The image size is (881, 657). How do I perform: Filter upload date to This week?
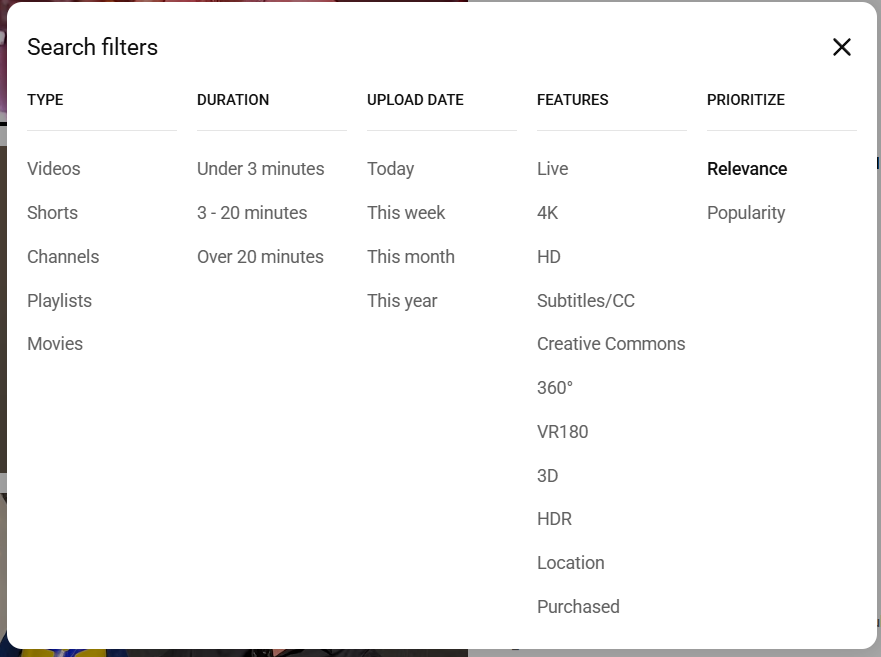[x=406, y=213]
